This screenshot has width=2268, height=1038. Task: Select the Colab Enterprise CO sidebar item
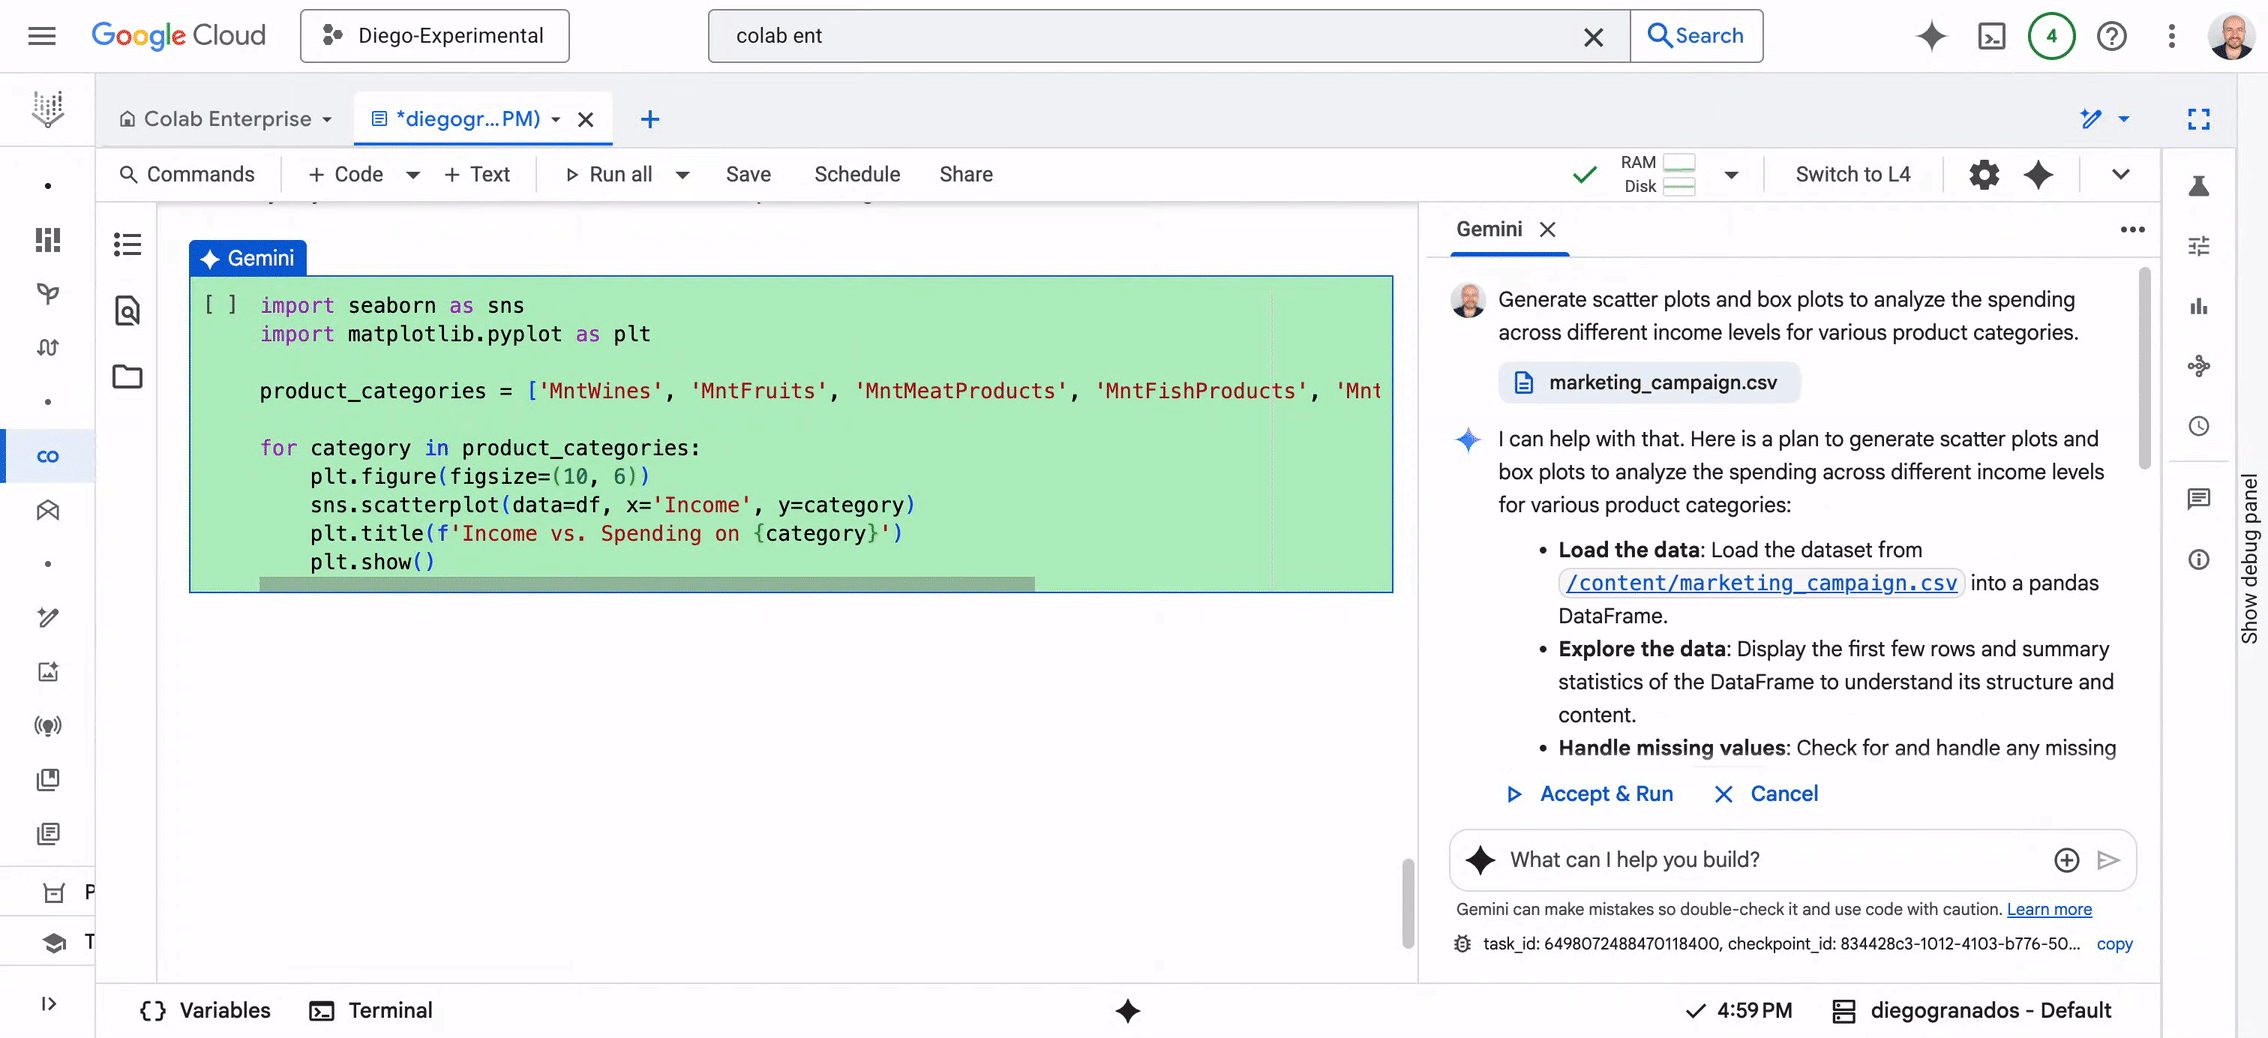click(48, 456)
